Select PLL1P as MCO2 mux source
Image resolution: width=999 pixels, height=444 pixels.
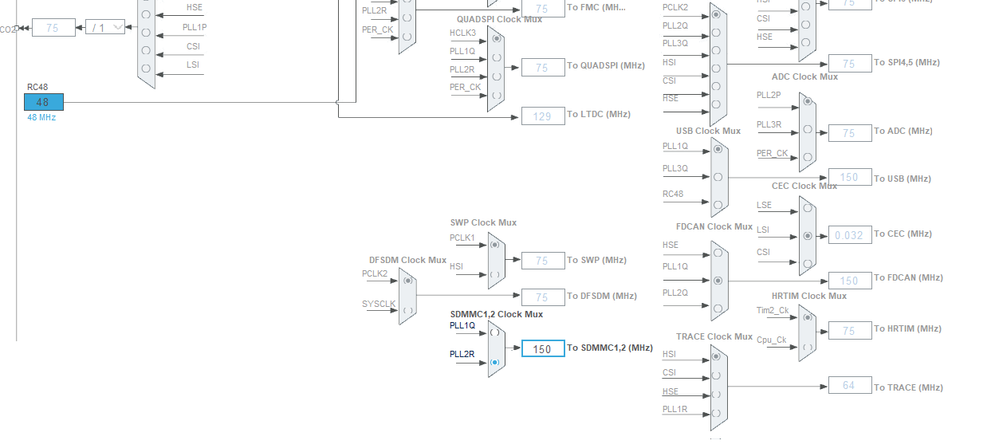(x=147, y=32)
